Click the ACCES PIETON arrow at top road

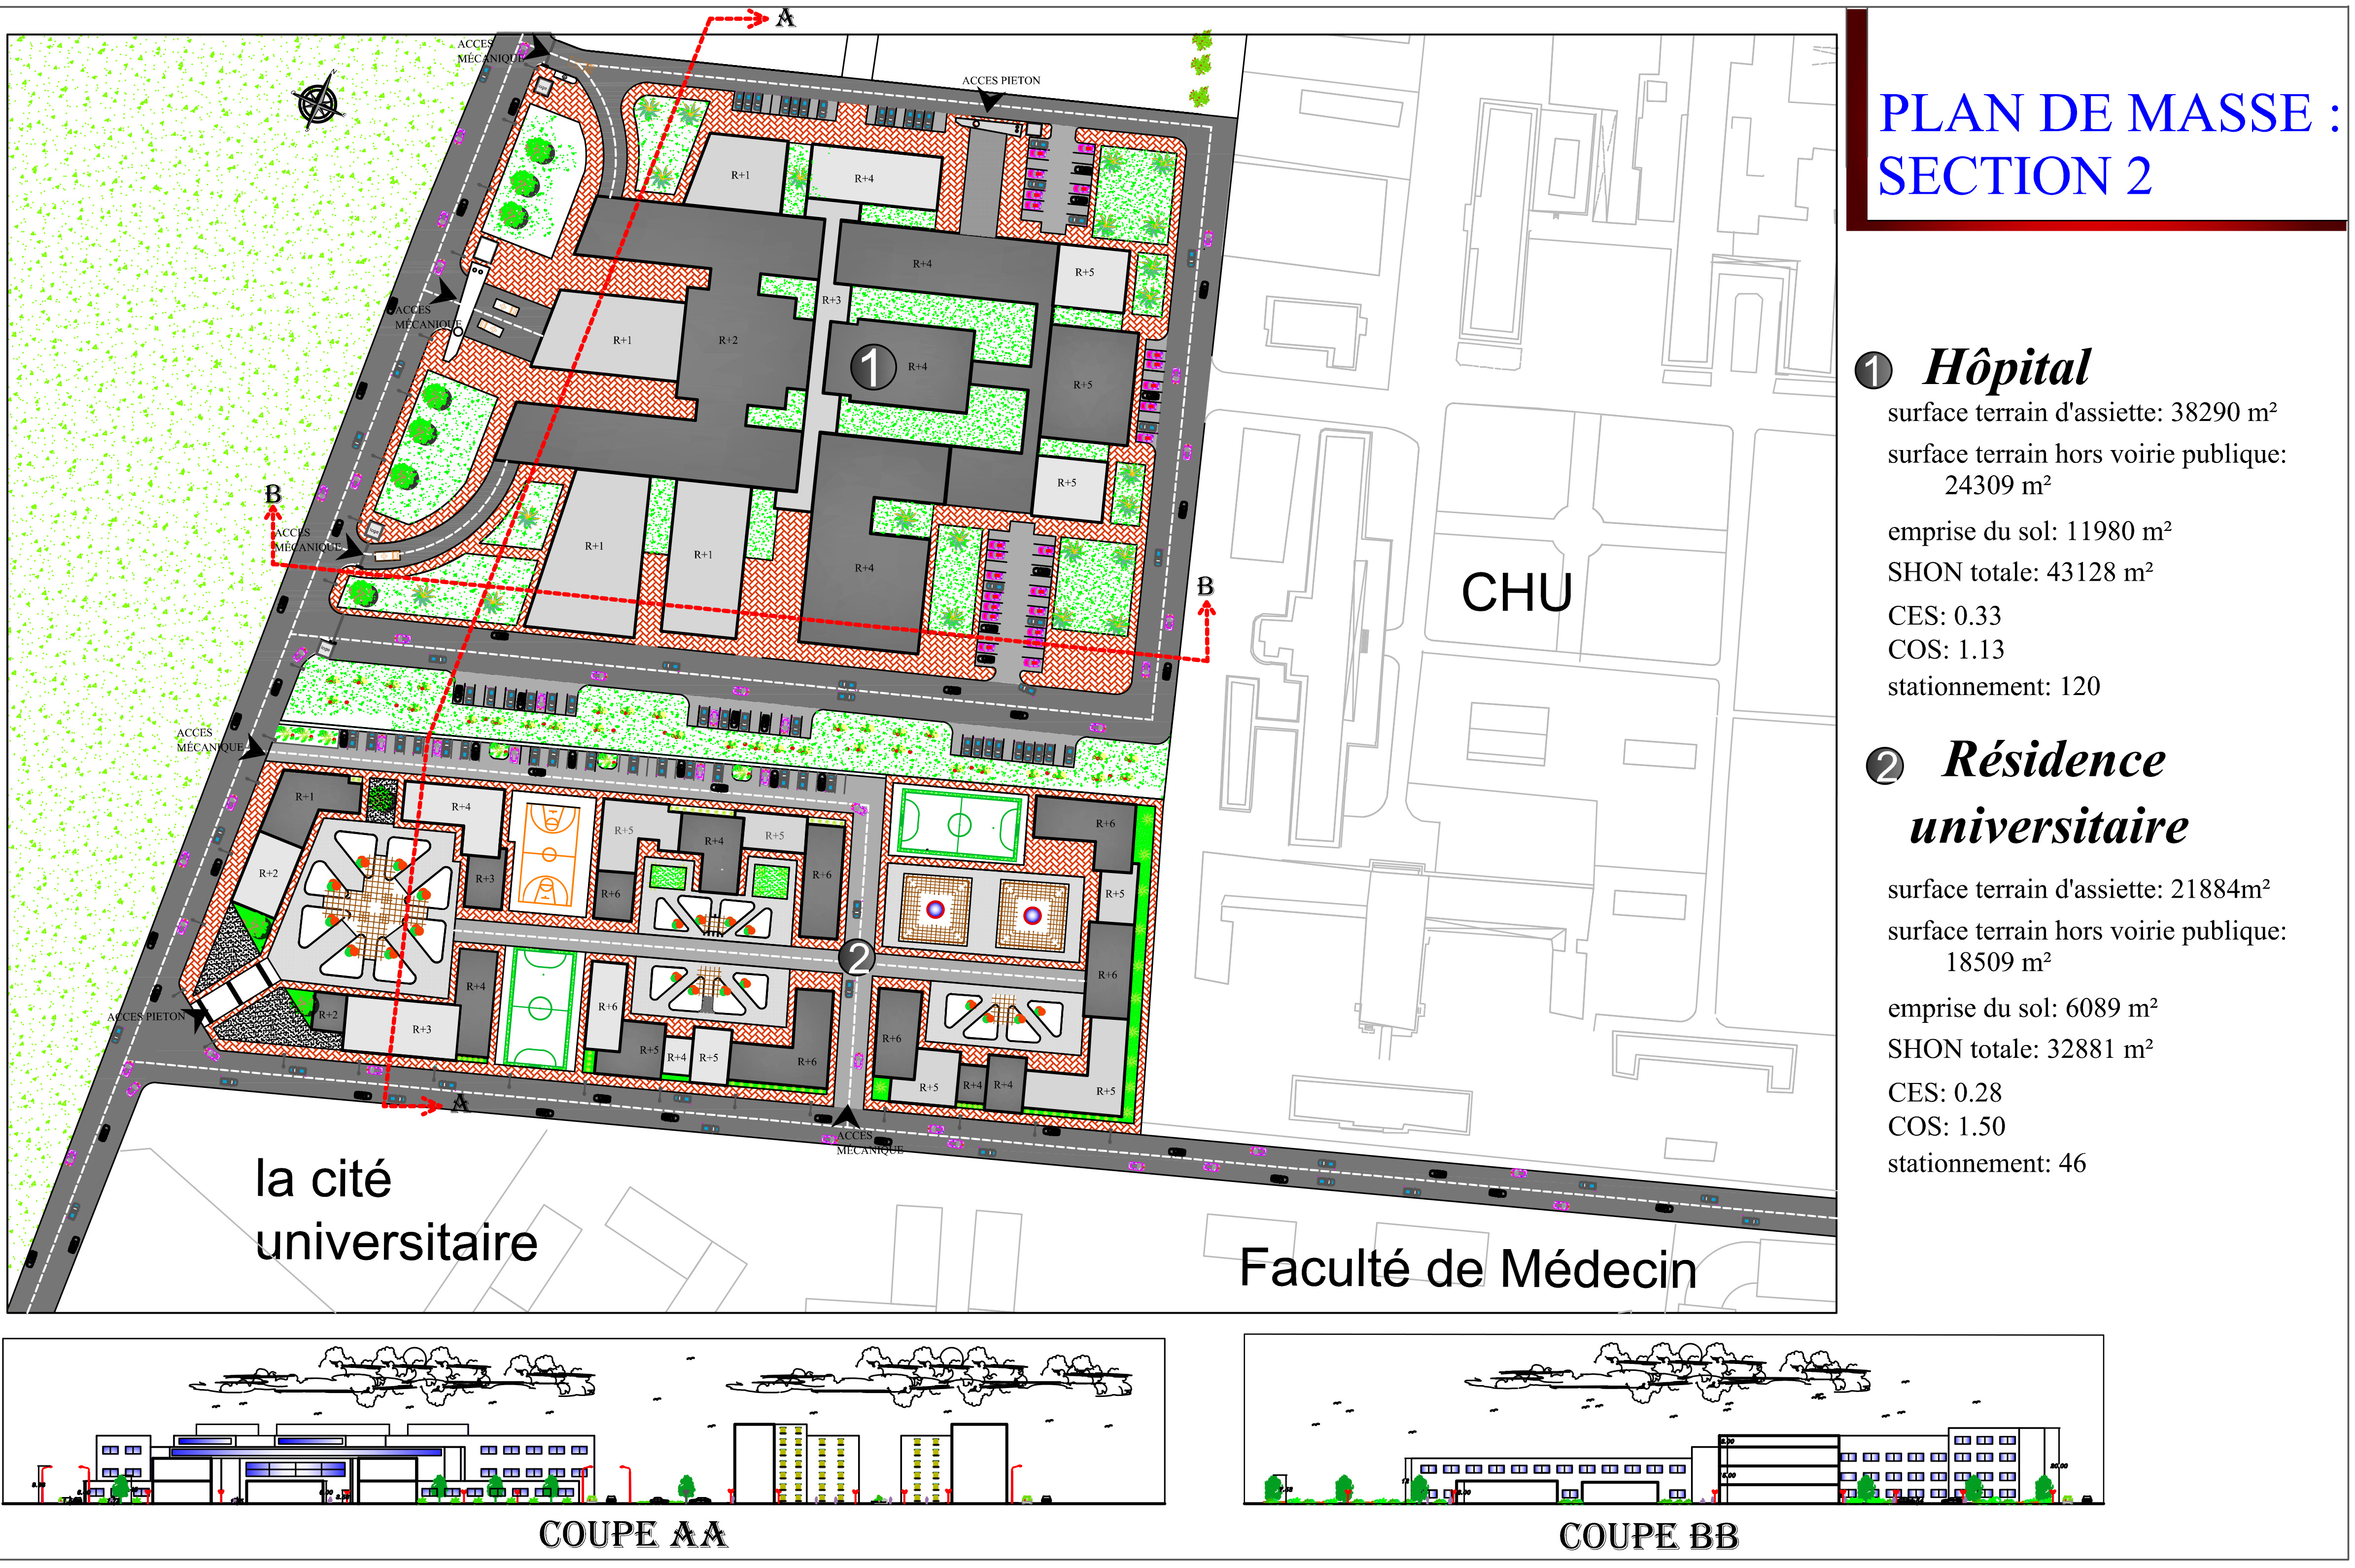click(991, 100)
